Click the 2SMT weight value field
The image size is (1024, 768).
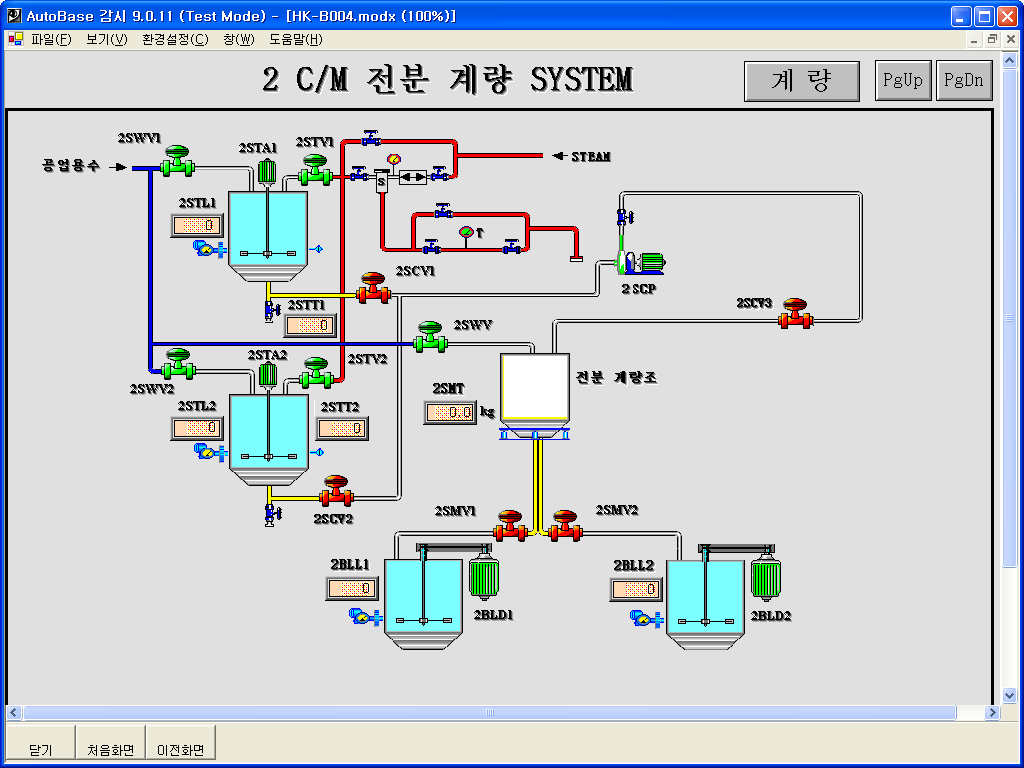pyautogui.click(x=449, y=412)
